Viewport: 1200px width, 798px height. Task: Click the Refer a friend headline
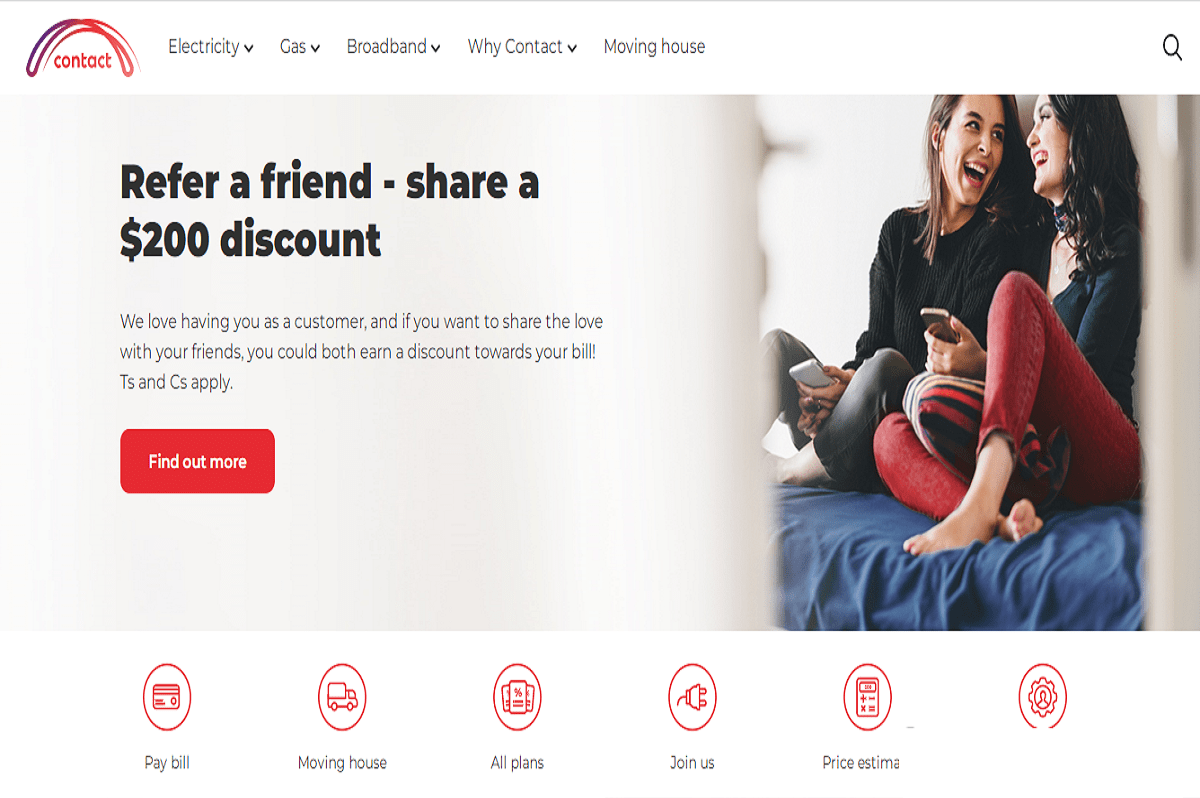tap(329, 211)
